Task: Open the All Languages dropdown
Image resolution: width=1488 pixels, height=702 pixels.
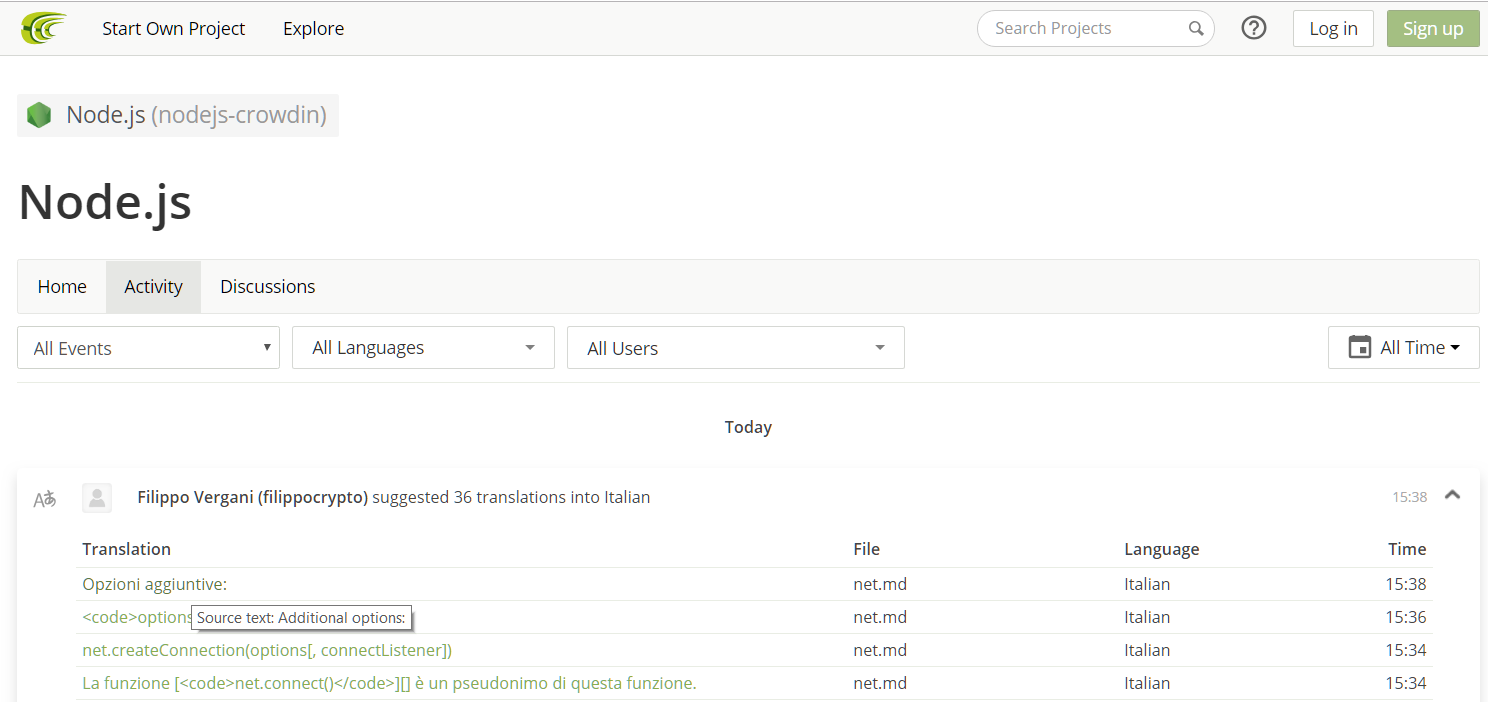Action: tap(423, 348)
